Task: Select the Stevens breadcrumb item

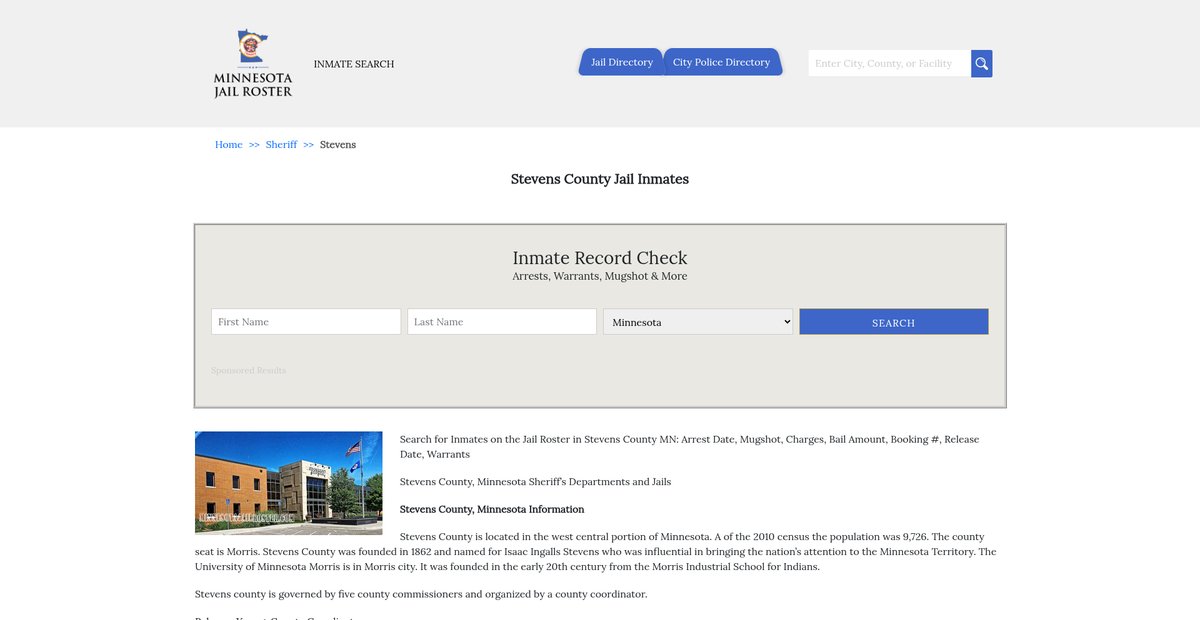Action: 338,145
